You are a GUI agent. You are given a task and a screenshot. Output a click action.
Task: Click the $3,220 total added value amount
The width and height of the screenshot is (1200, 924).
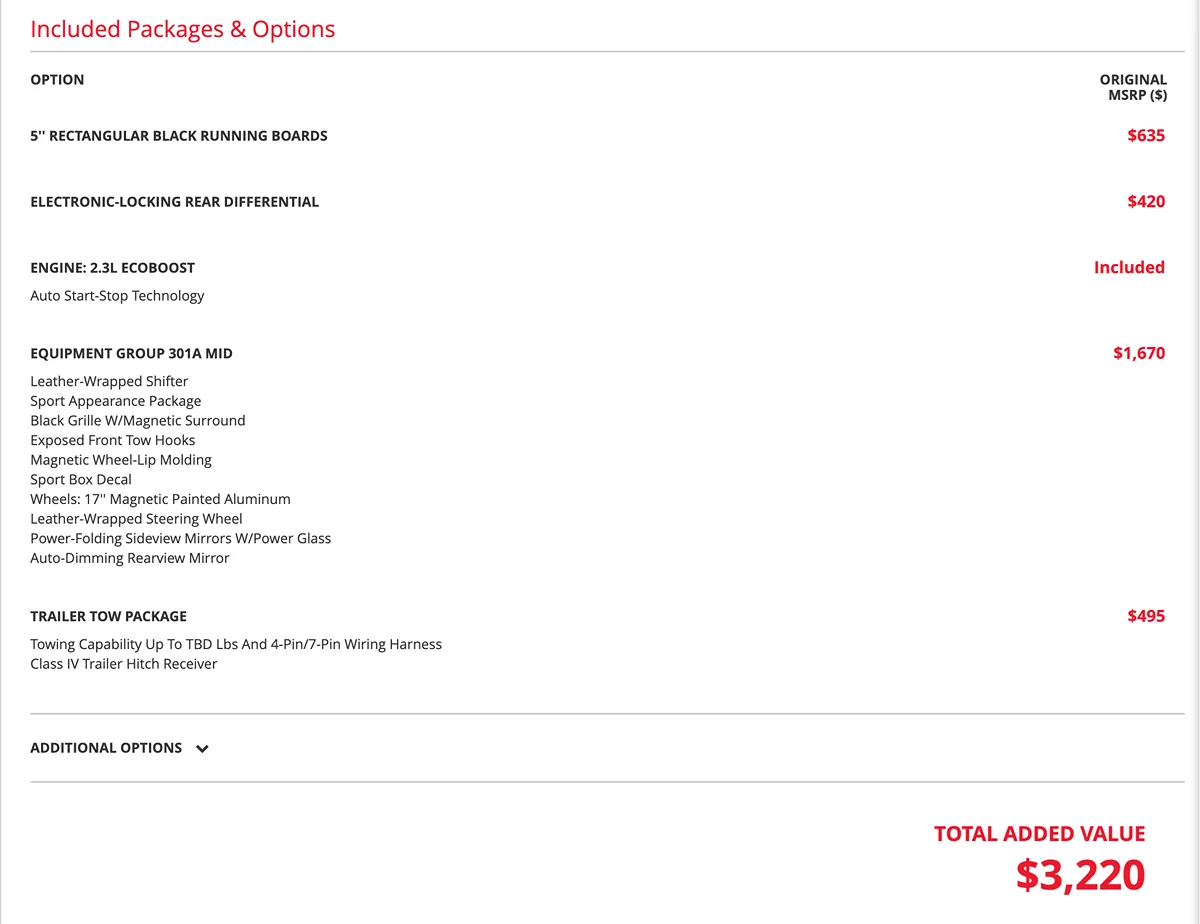[1080, 875]
